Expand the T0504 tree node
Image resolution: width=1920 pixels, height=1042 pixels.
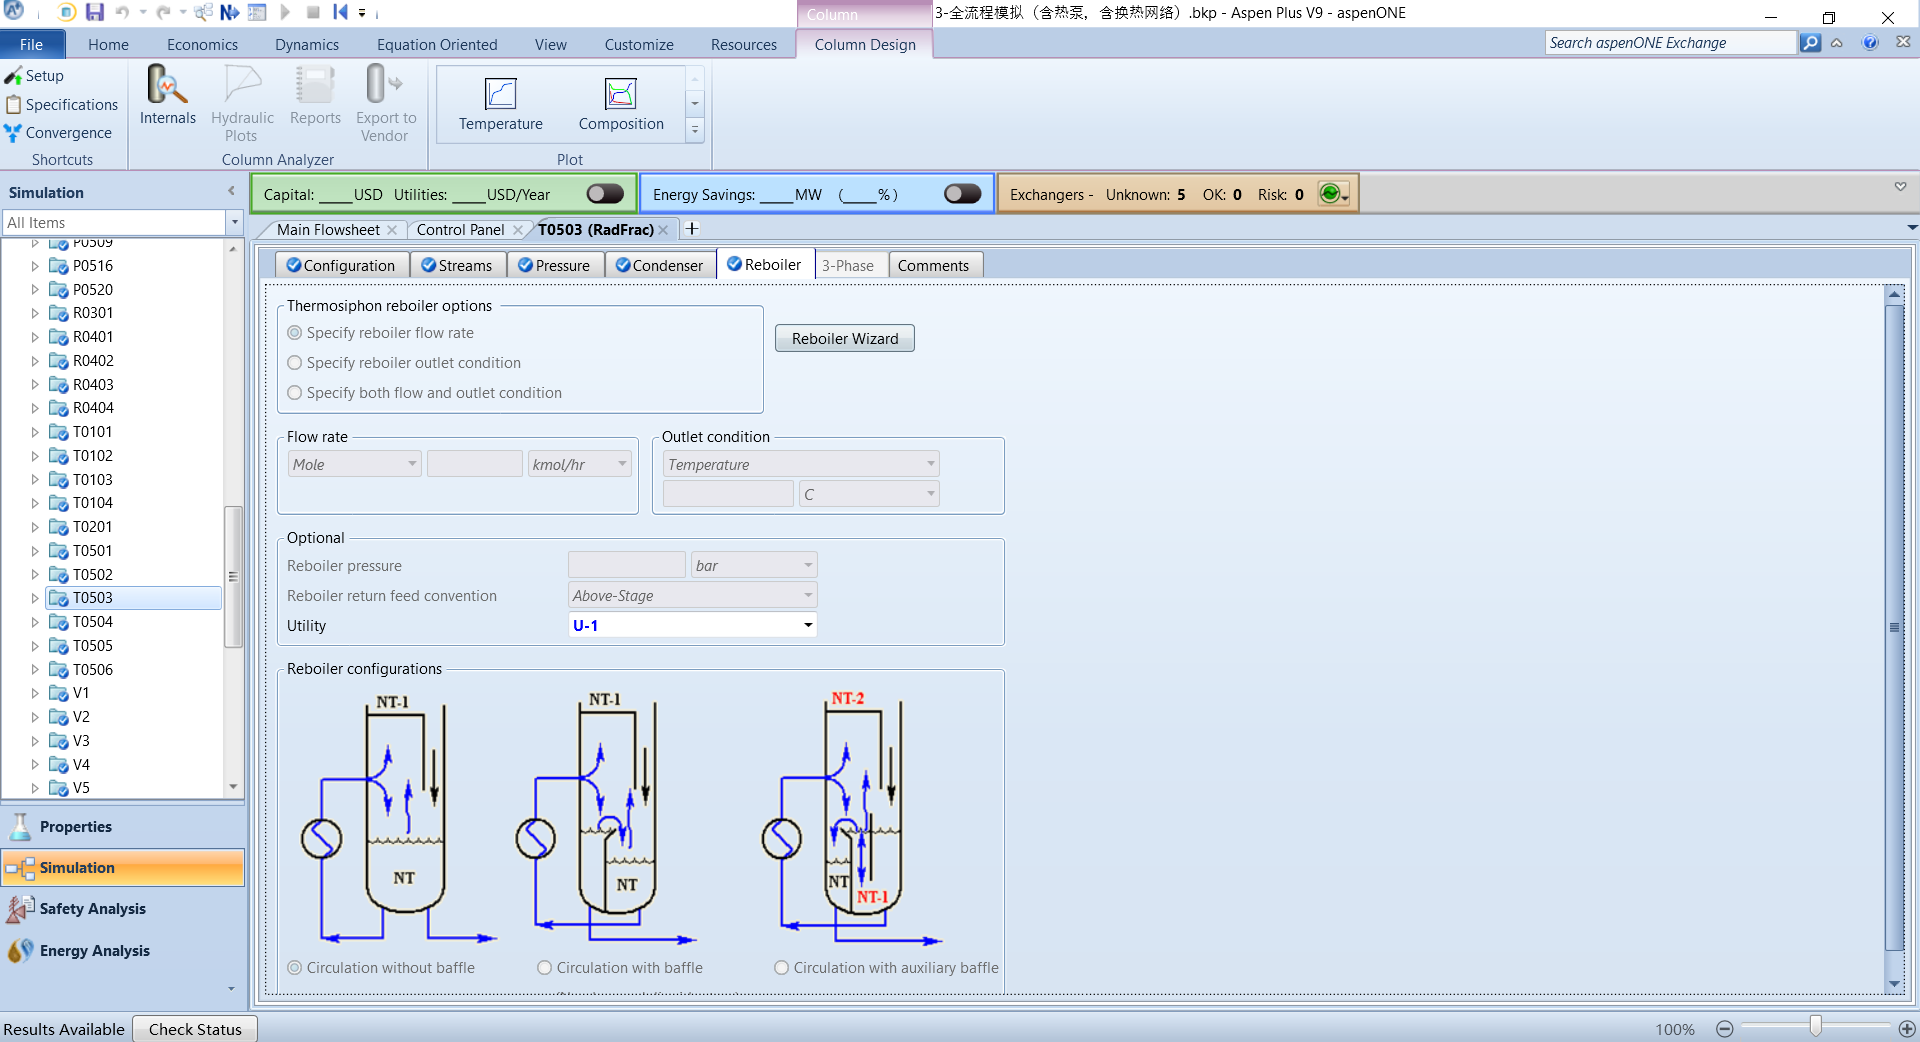click(x=35, y=622)
